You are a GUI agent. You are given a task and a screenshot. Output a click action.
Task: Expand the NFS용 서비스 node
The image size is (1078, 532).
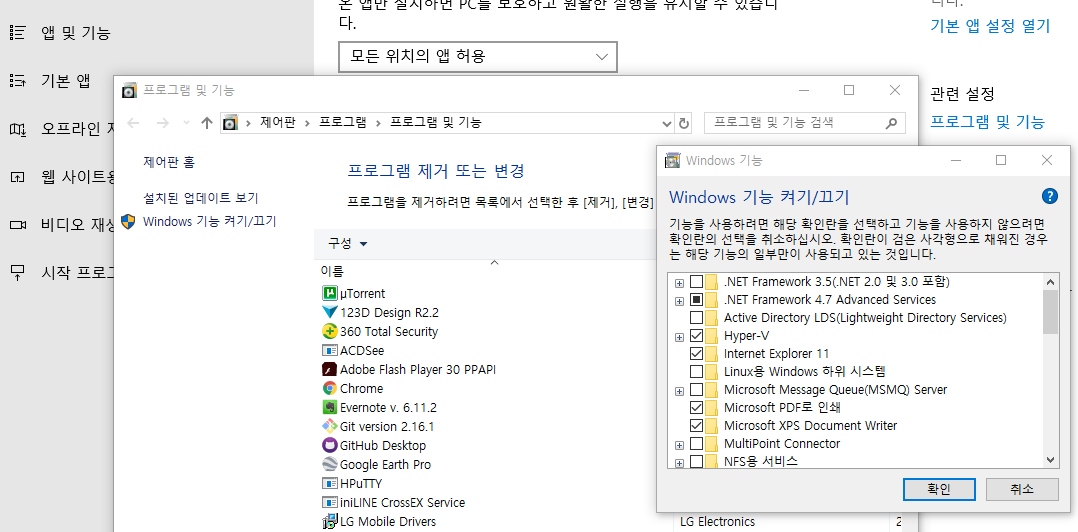pyautogui.click(x=679, y=463)
